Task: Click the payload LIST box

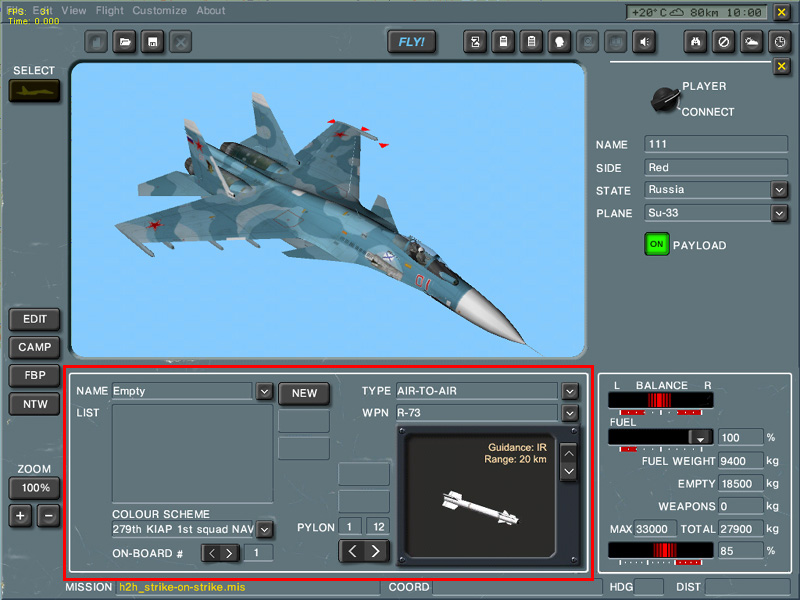Action: pos(192,454)
